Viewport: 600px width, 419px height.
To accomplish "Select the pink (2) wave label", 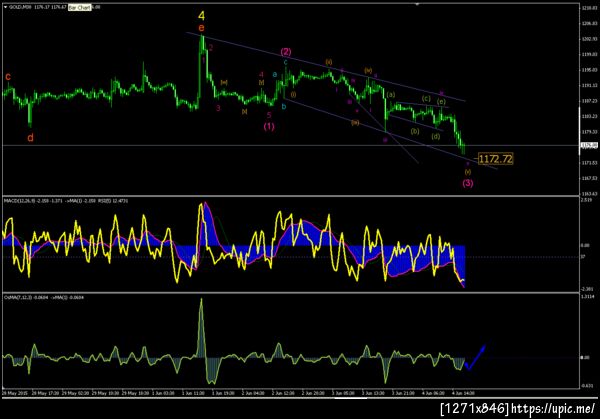I will coord(286,52).
